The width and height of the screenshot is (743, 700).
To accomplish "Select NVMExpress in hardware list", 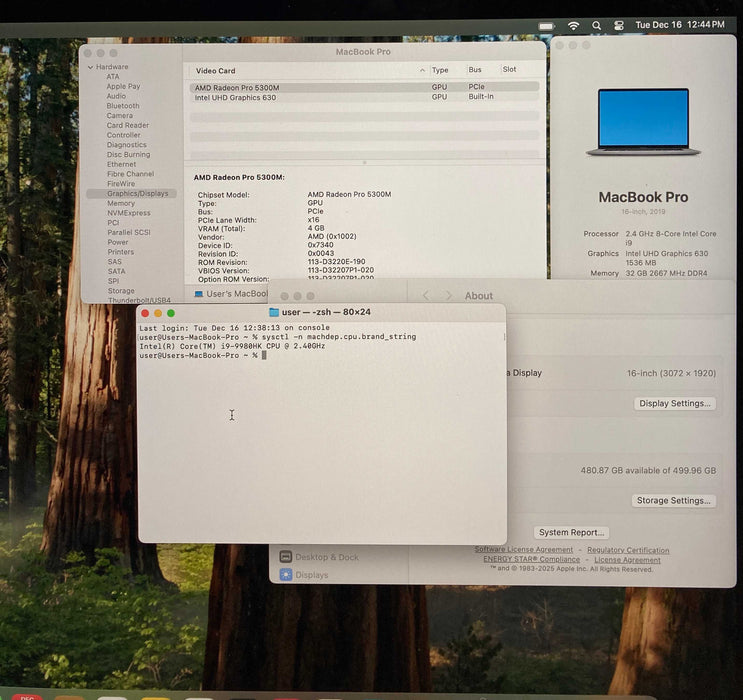I will coord(128,213).
